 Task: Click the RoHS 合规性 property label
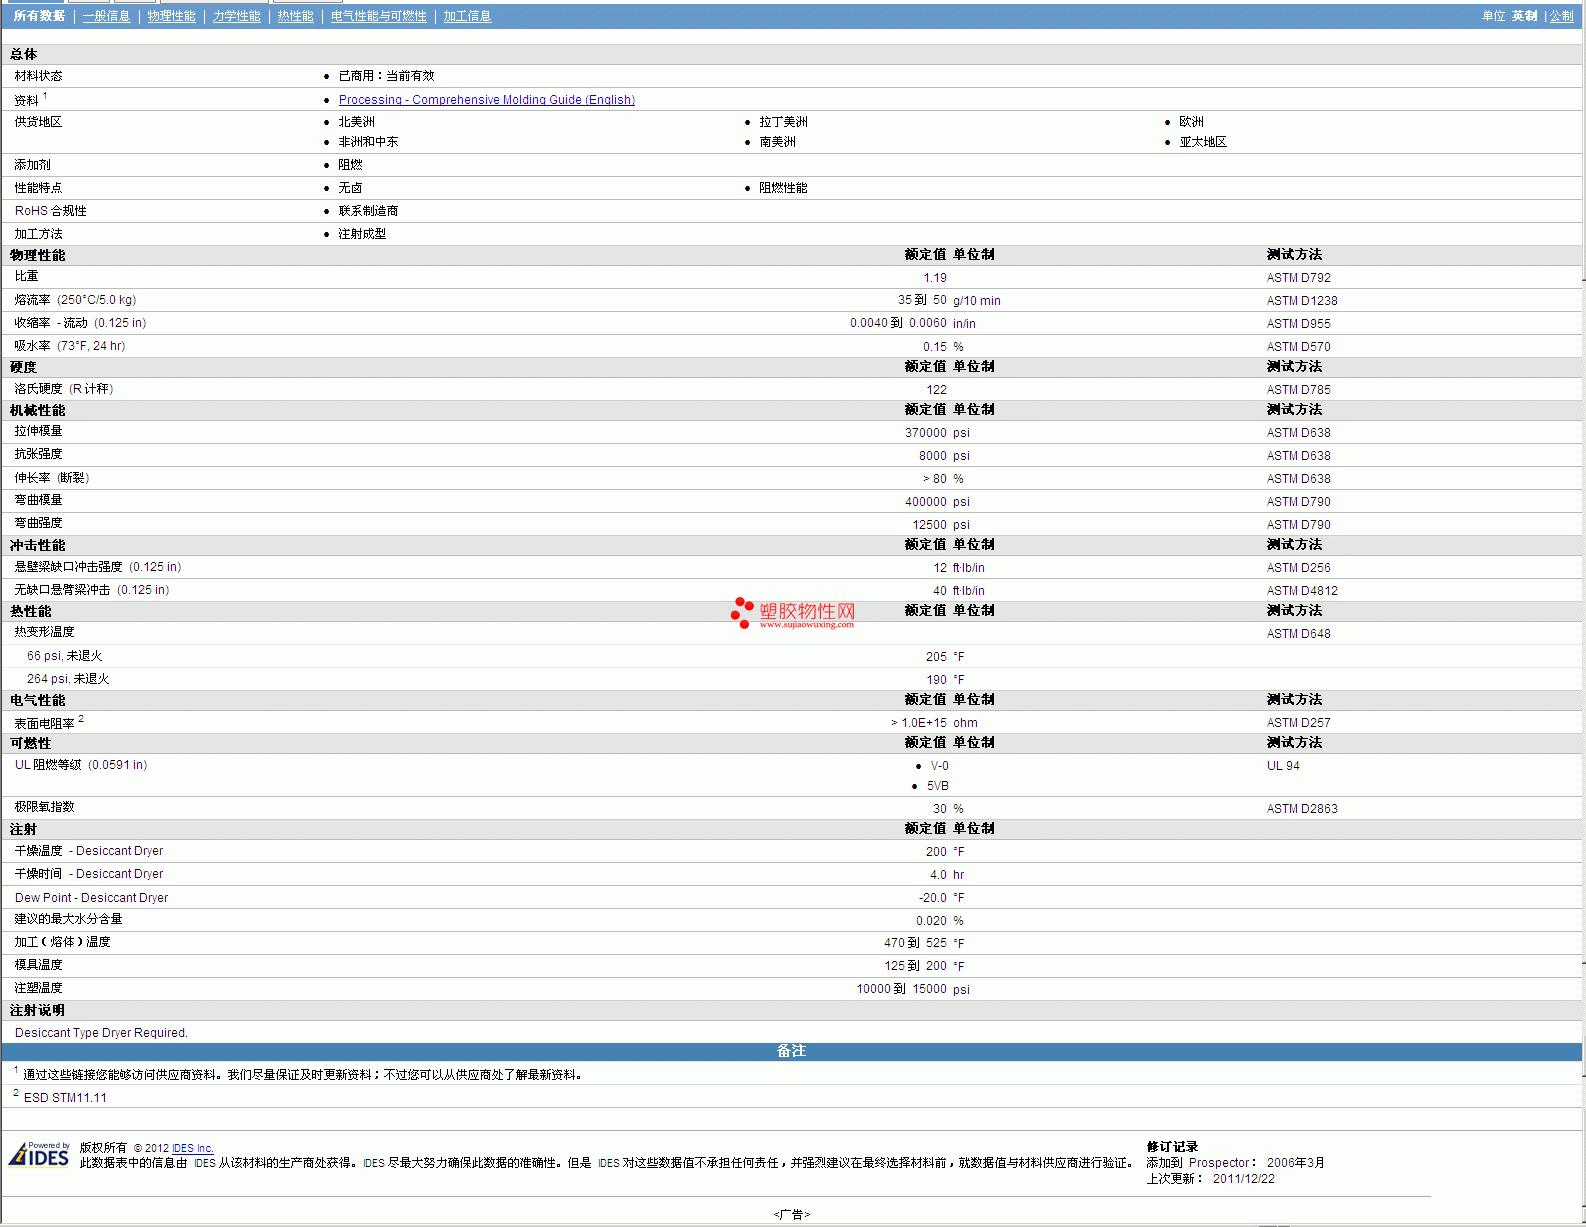[50, 211]
